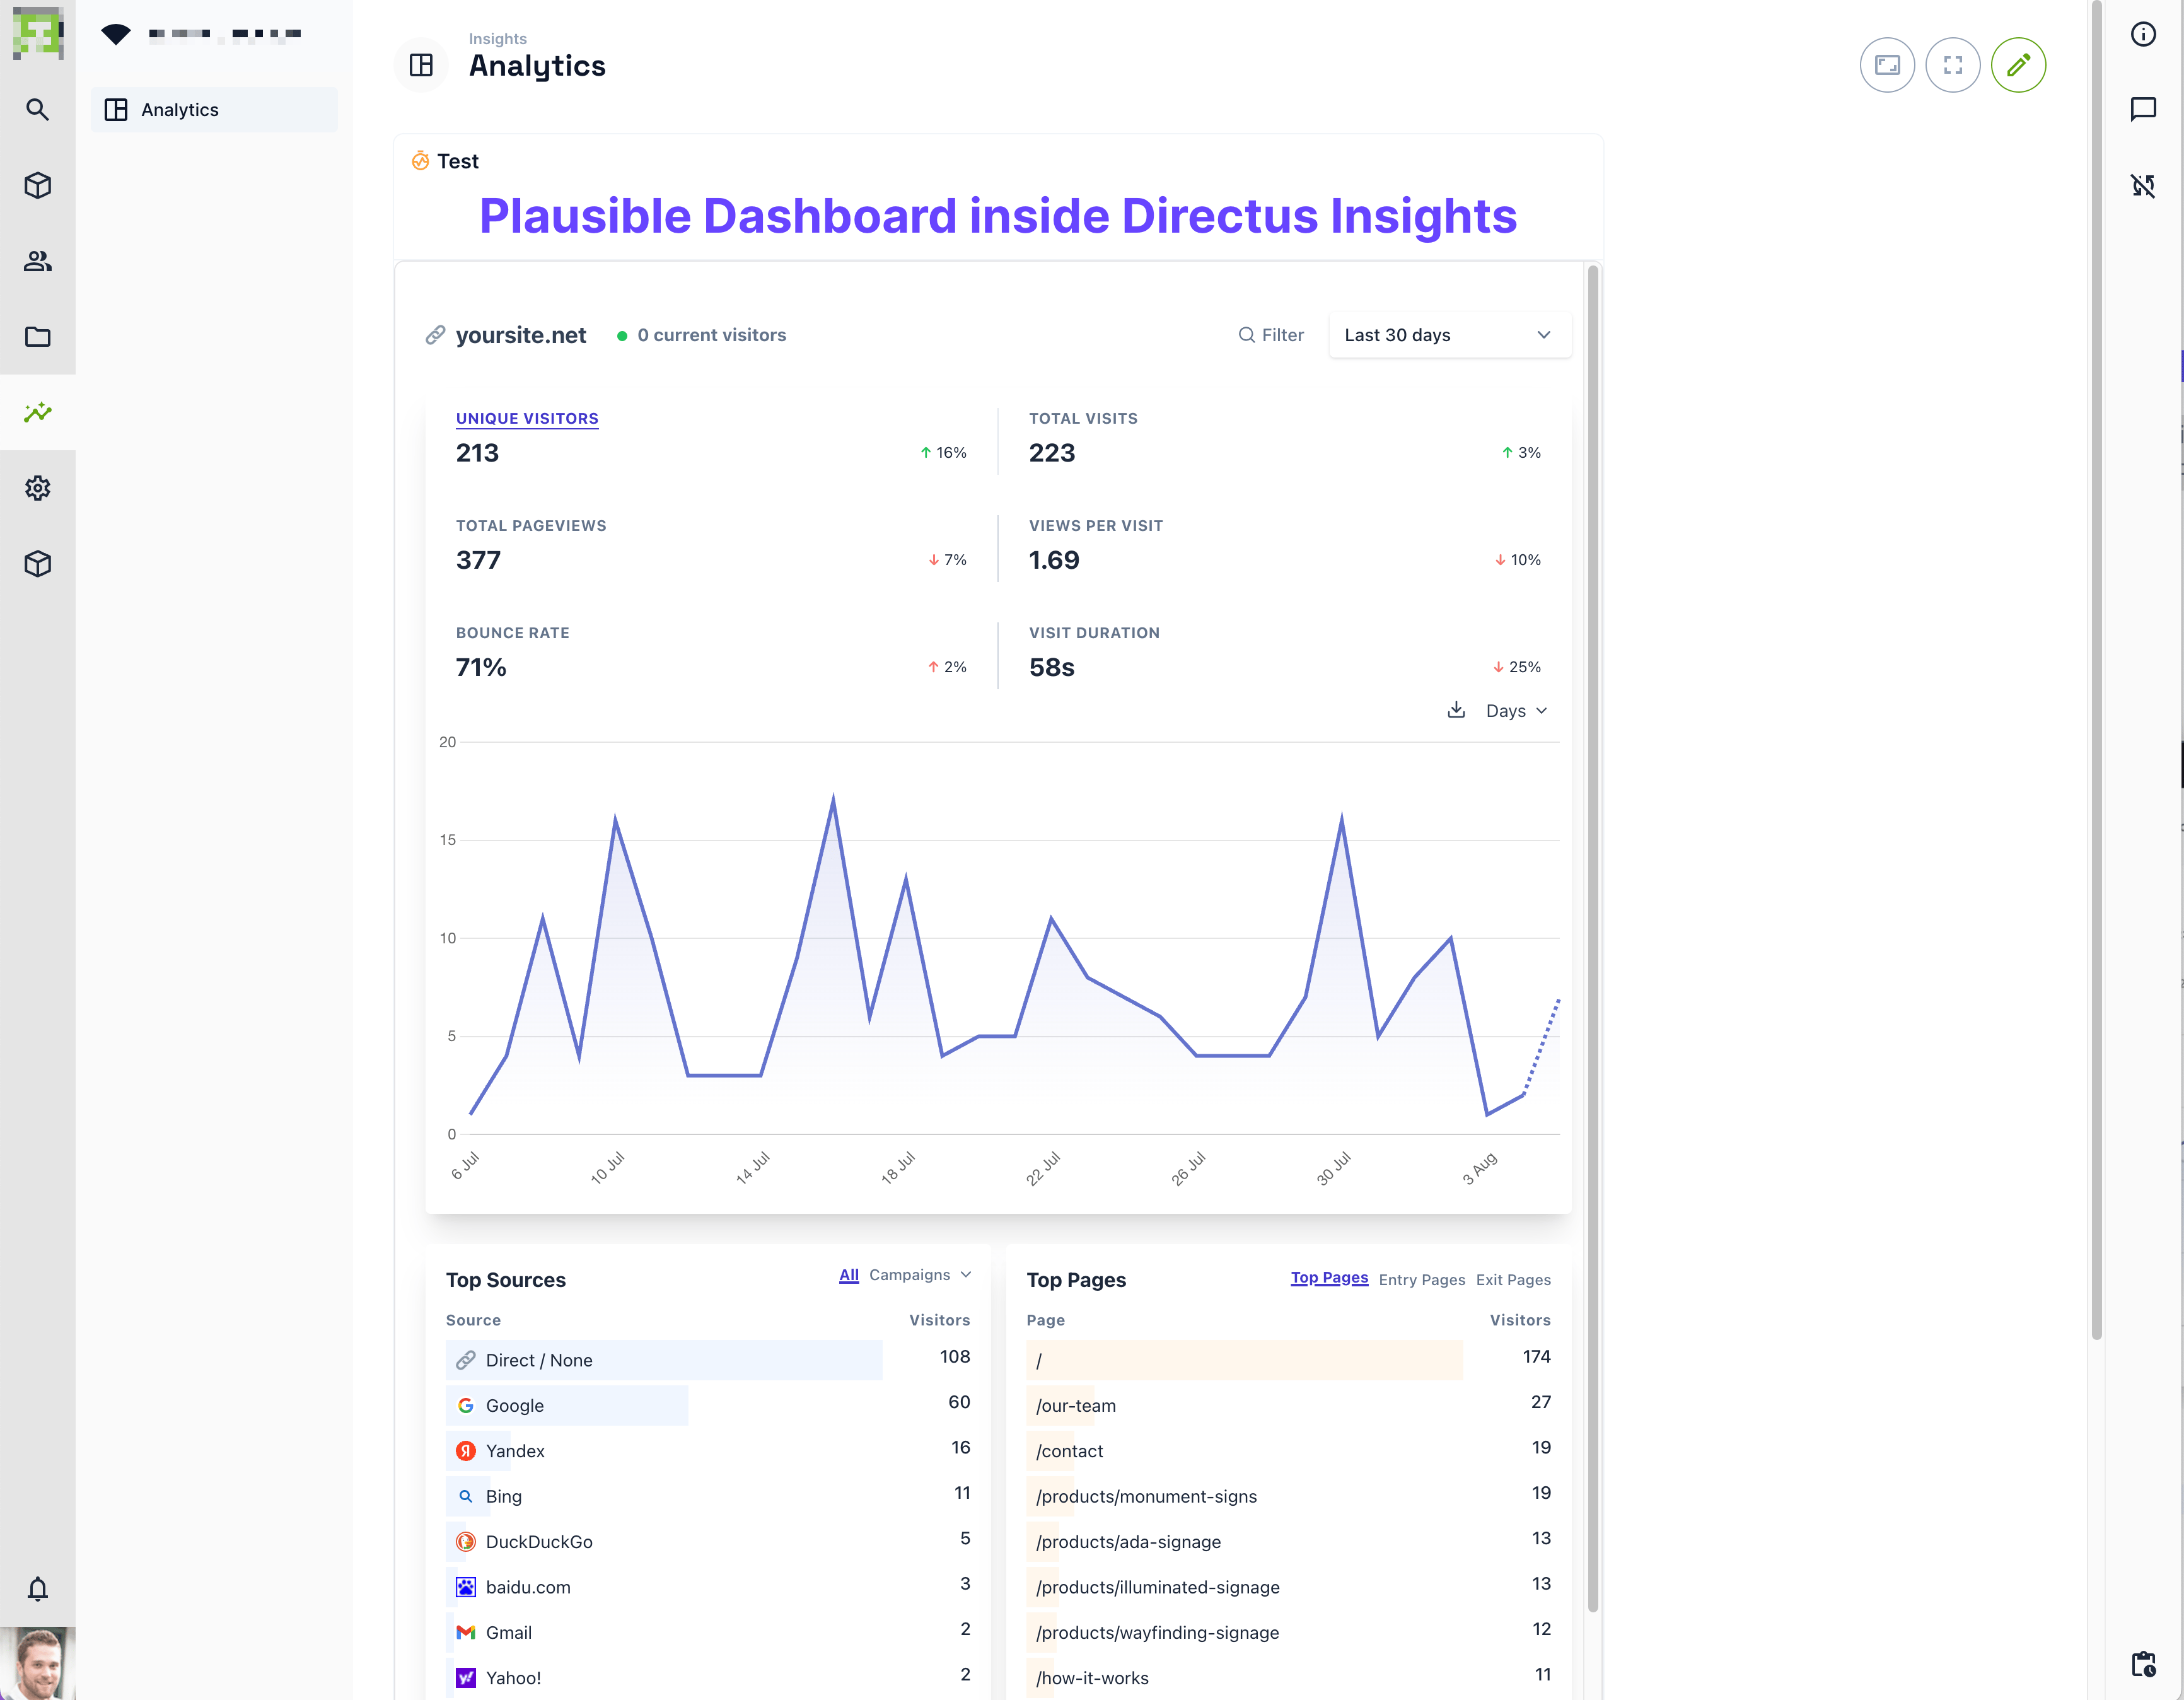Open the User Directory icon
The width and height of the screenshot is (2184, 1700).
click(x=37, y=261)
